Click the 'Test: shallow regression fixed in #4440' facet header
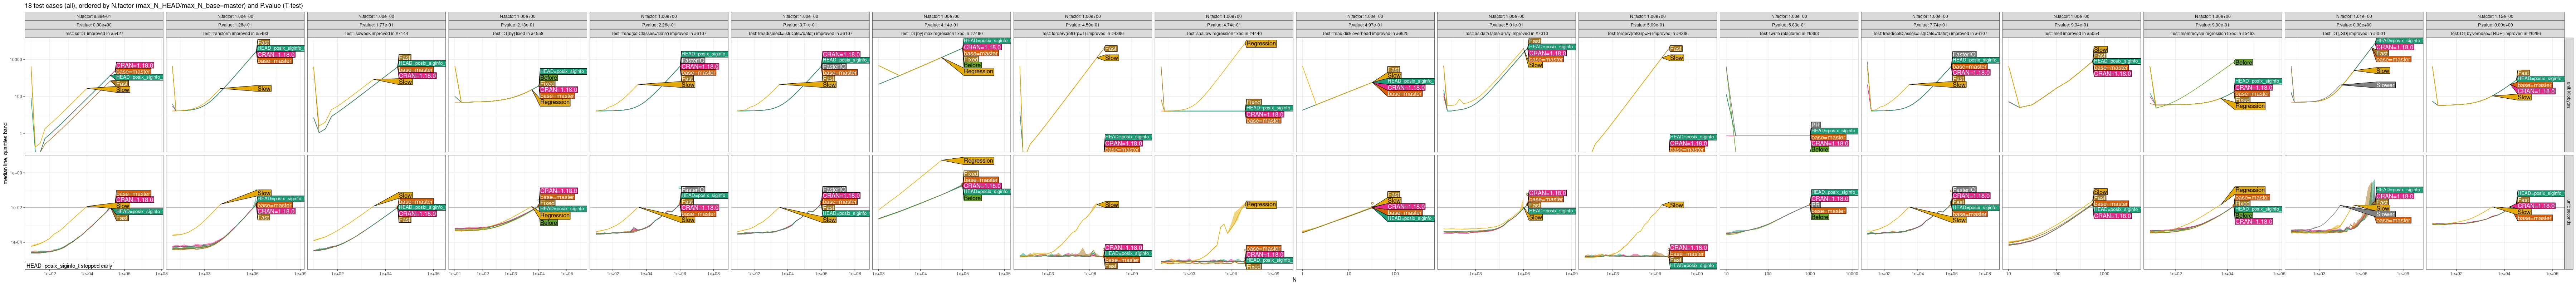This screenshot has width=2576, height=286. click(x=1224, y=33)
